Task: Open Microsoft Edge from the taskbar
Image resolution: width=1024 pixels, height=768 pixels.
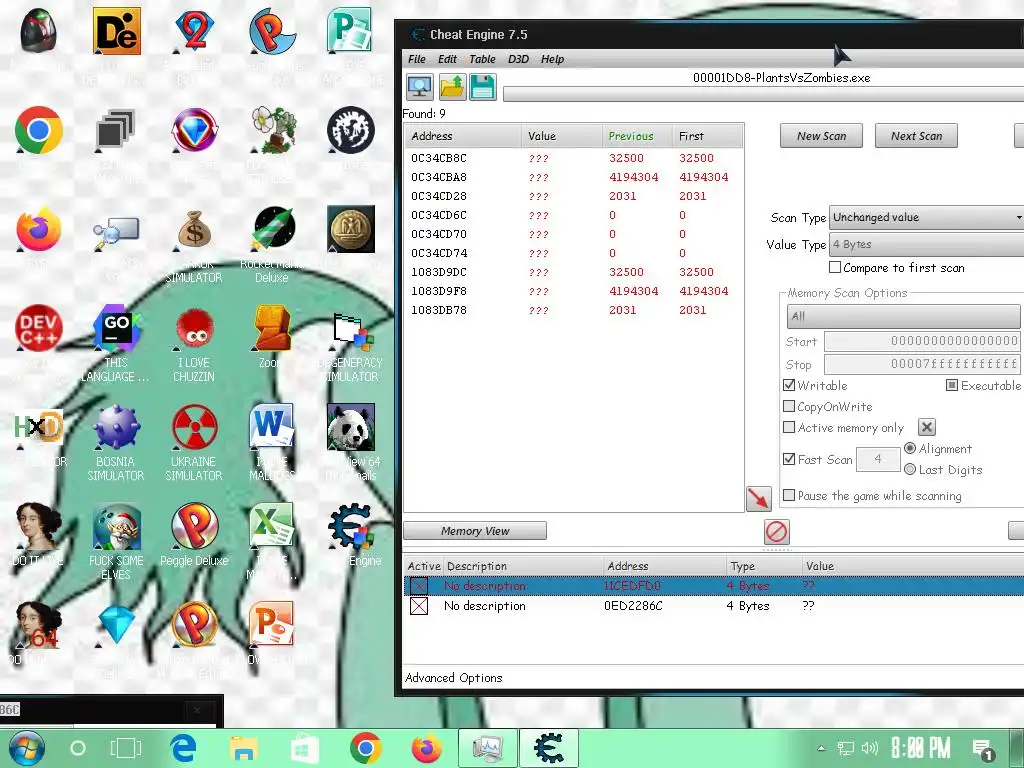Action: click(184, 748)
